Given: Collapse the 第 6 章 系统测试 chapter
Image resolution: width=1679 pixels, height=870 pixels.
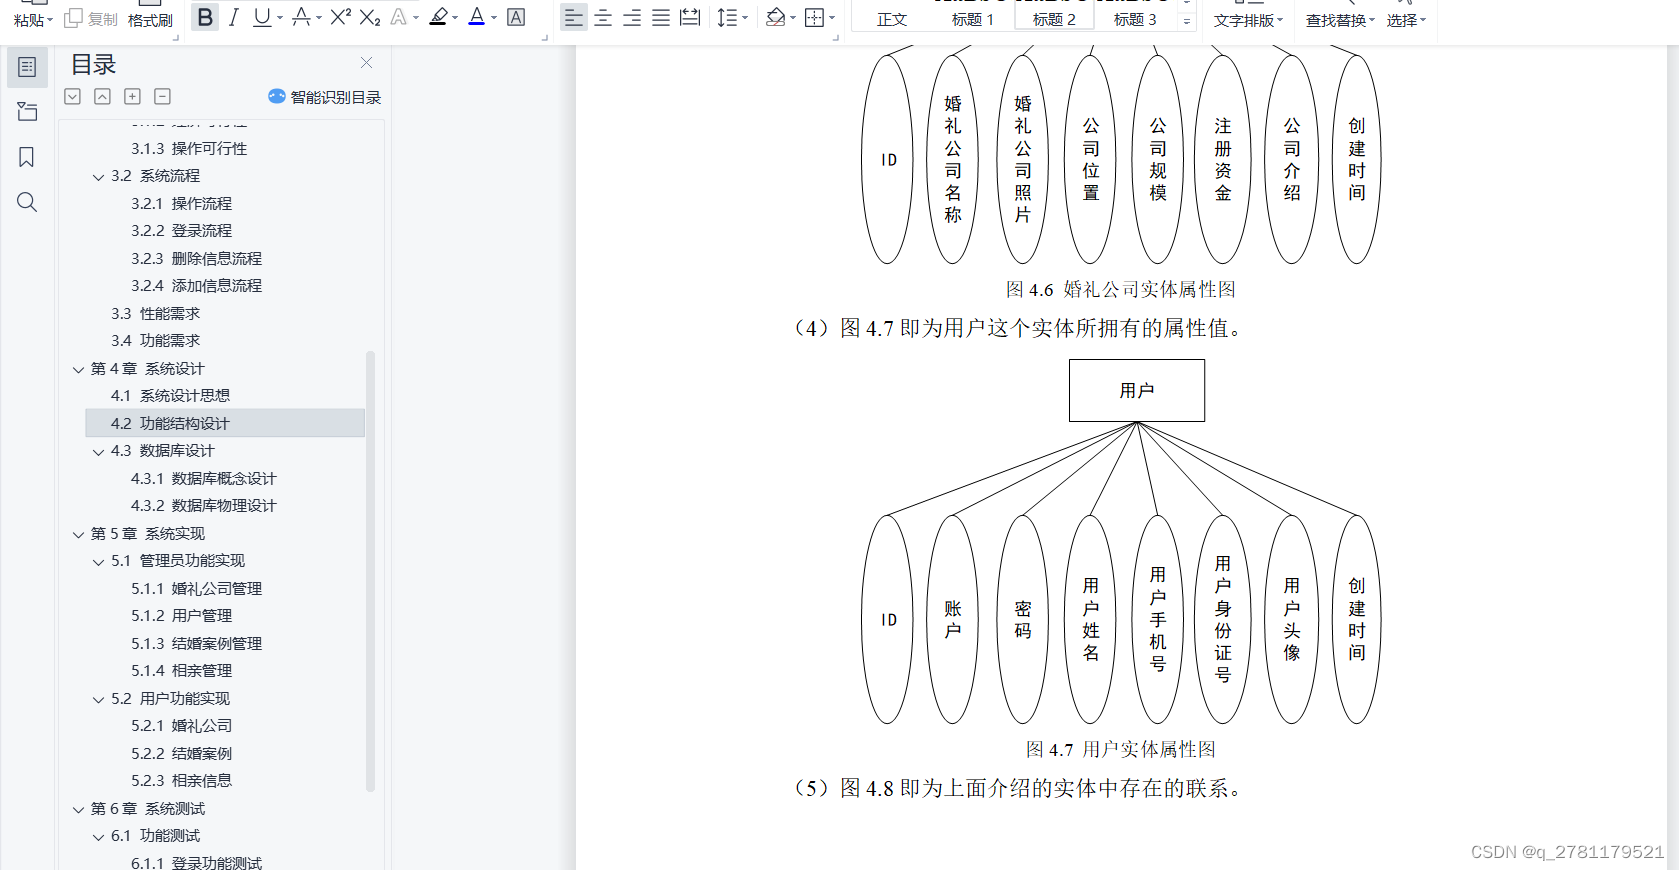Looking at the screenshot, I should [x=78, y=809].
